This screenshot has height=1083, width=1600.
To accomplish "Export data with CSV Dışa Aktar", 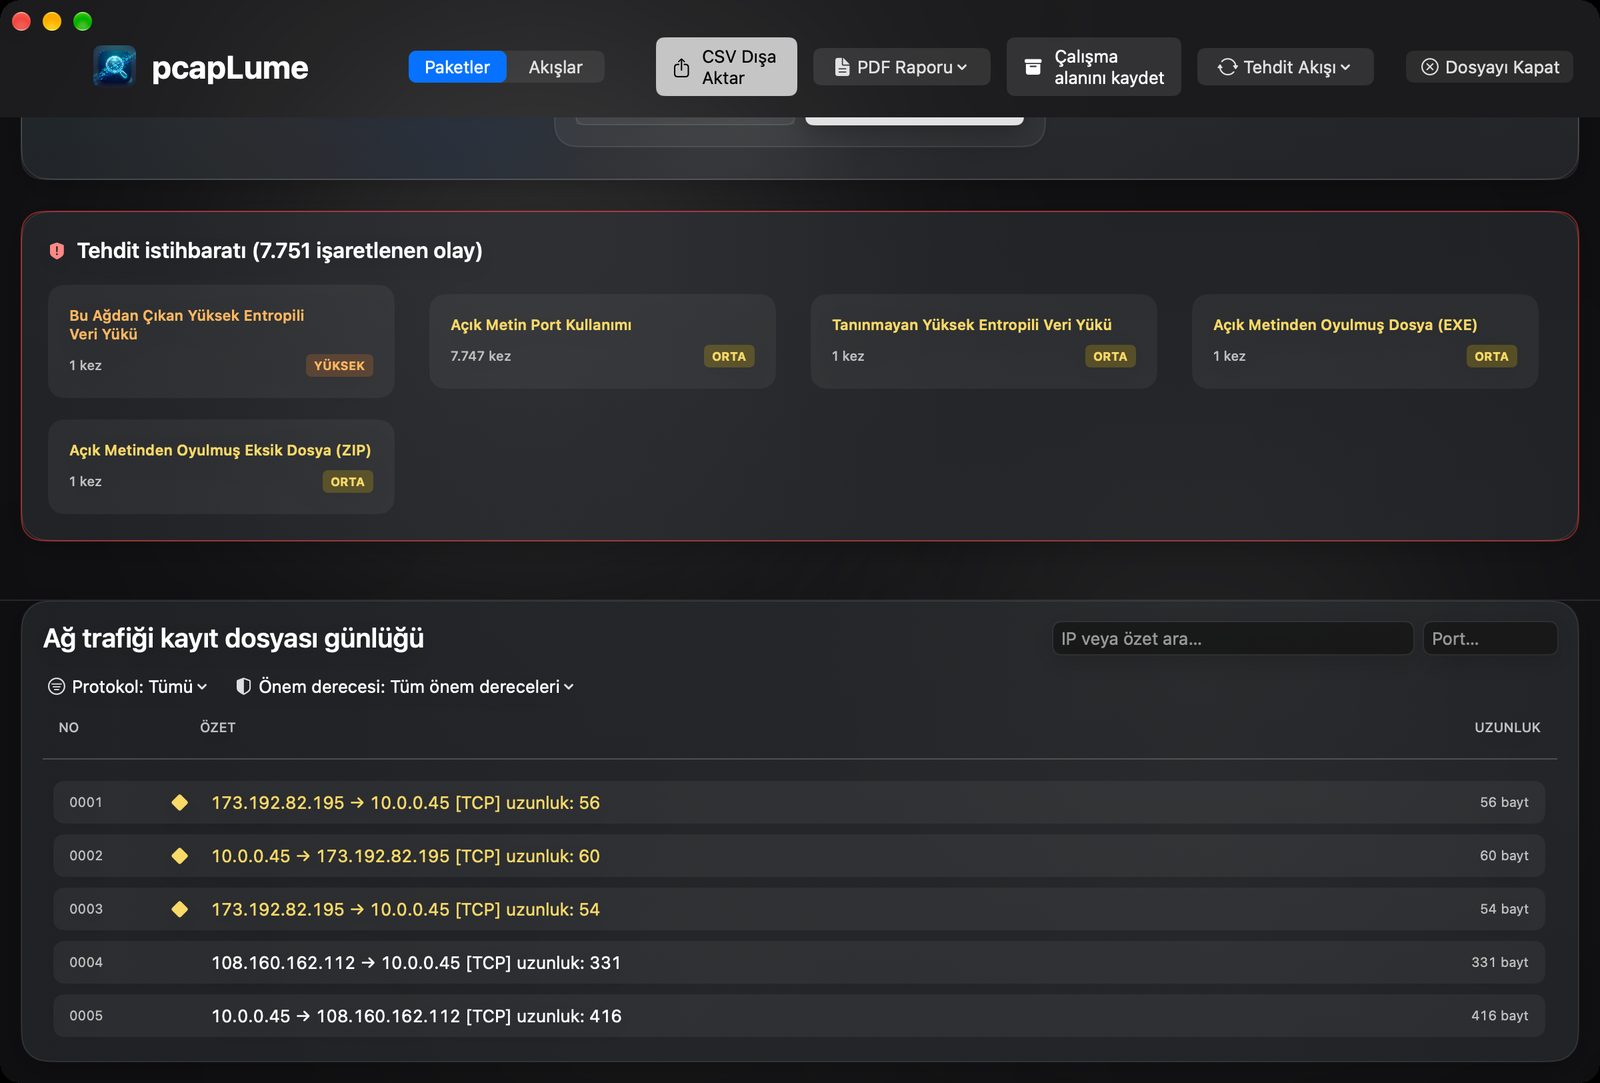I will pyautogui.click(x=726, y=67).
